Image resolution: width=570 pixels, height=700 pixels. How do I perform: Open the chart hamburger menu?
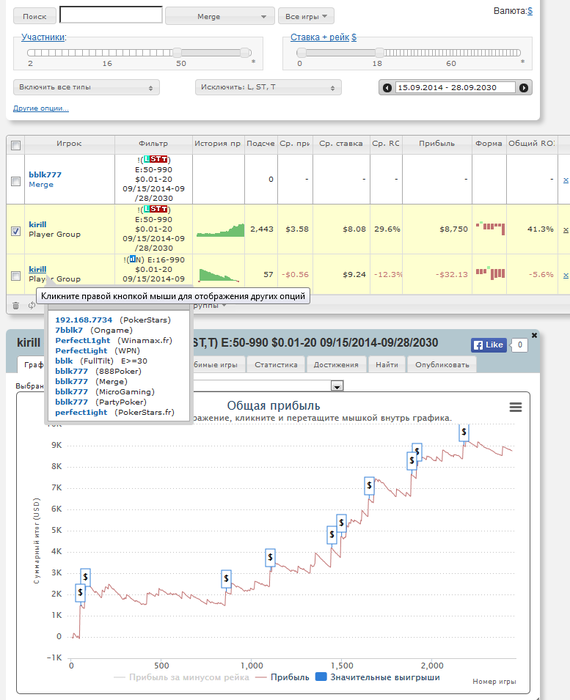click(x=516, y=407)
